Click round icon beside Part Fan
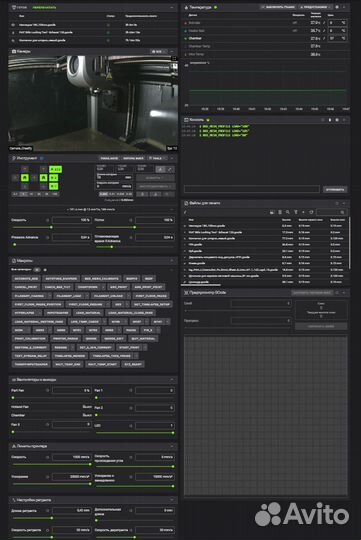 [48, 390]
